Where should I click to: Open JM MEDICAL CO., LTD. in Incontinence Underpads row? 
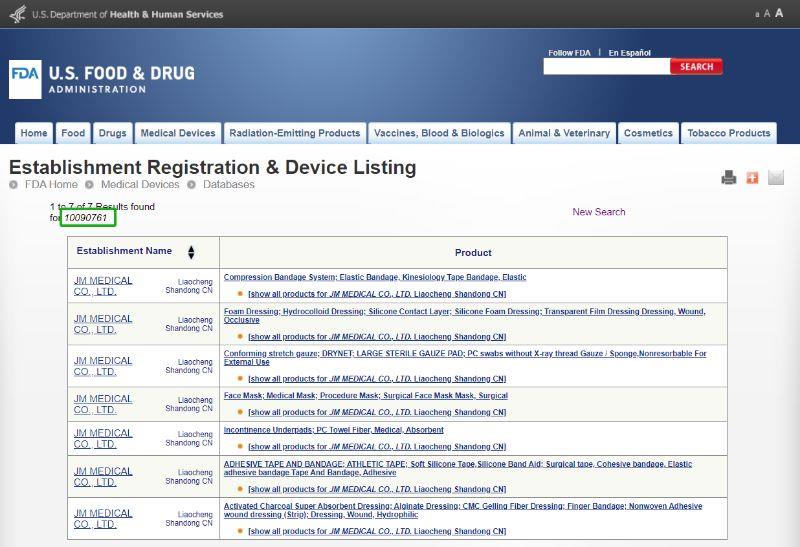103,438
